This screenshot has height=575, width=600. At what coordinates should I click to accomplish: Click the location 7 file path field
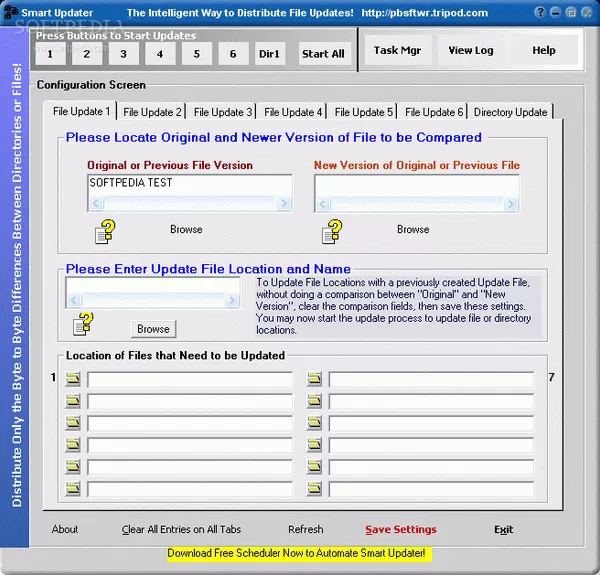431,379
